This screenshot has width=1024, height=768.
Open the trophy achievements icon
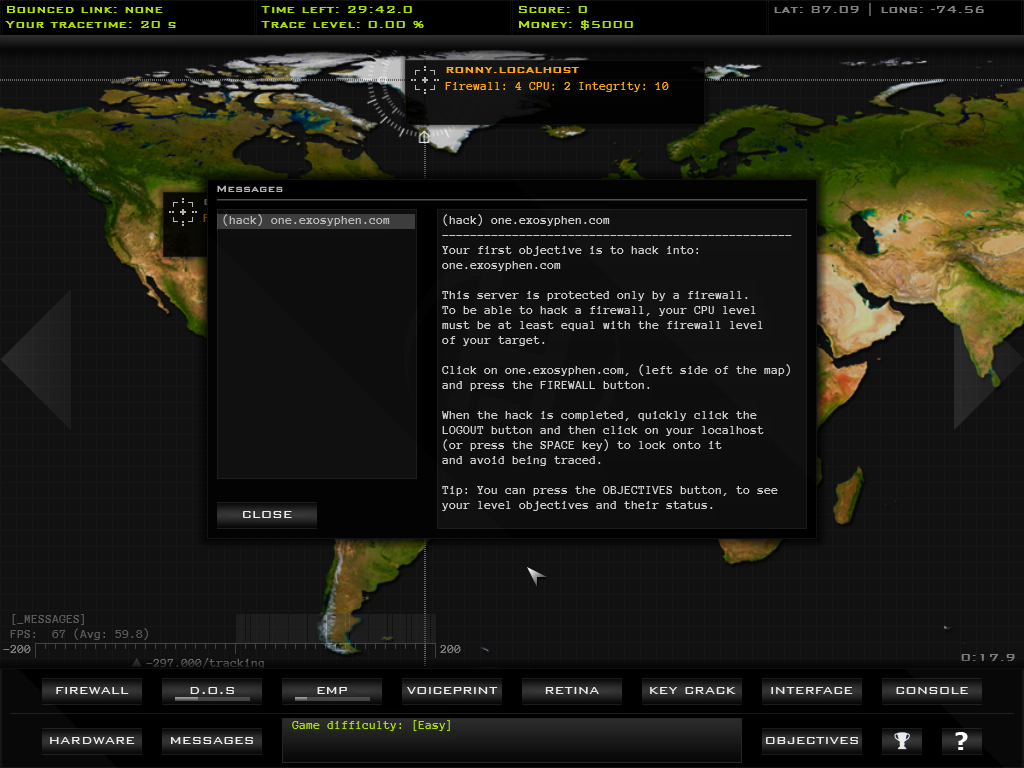(902, 741)
